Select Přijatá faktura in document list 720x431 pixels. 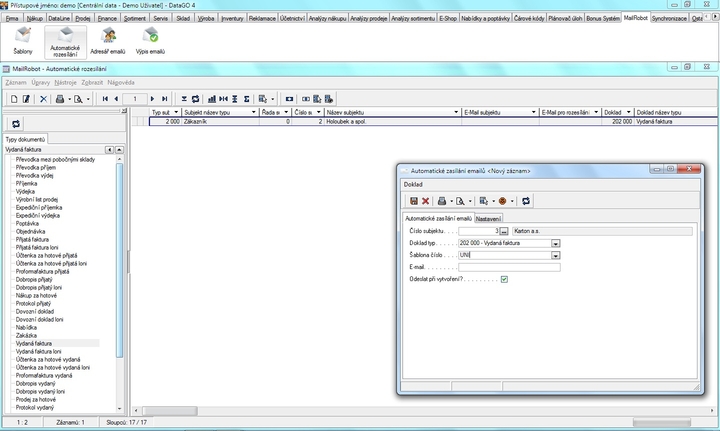[32, 239]
